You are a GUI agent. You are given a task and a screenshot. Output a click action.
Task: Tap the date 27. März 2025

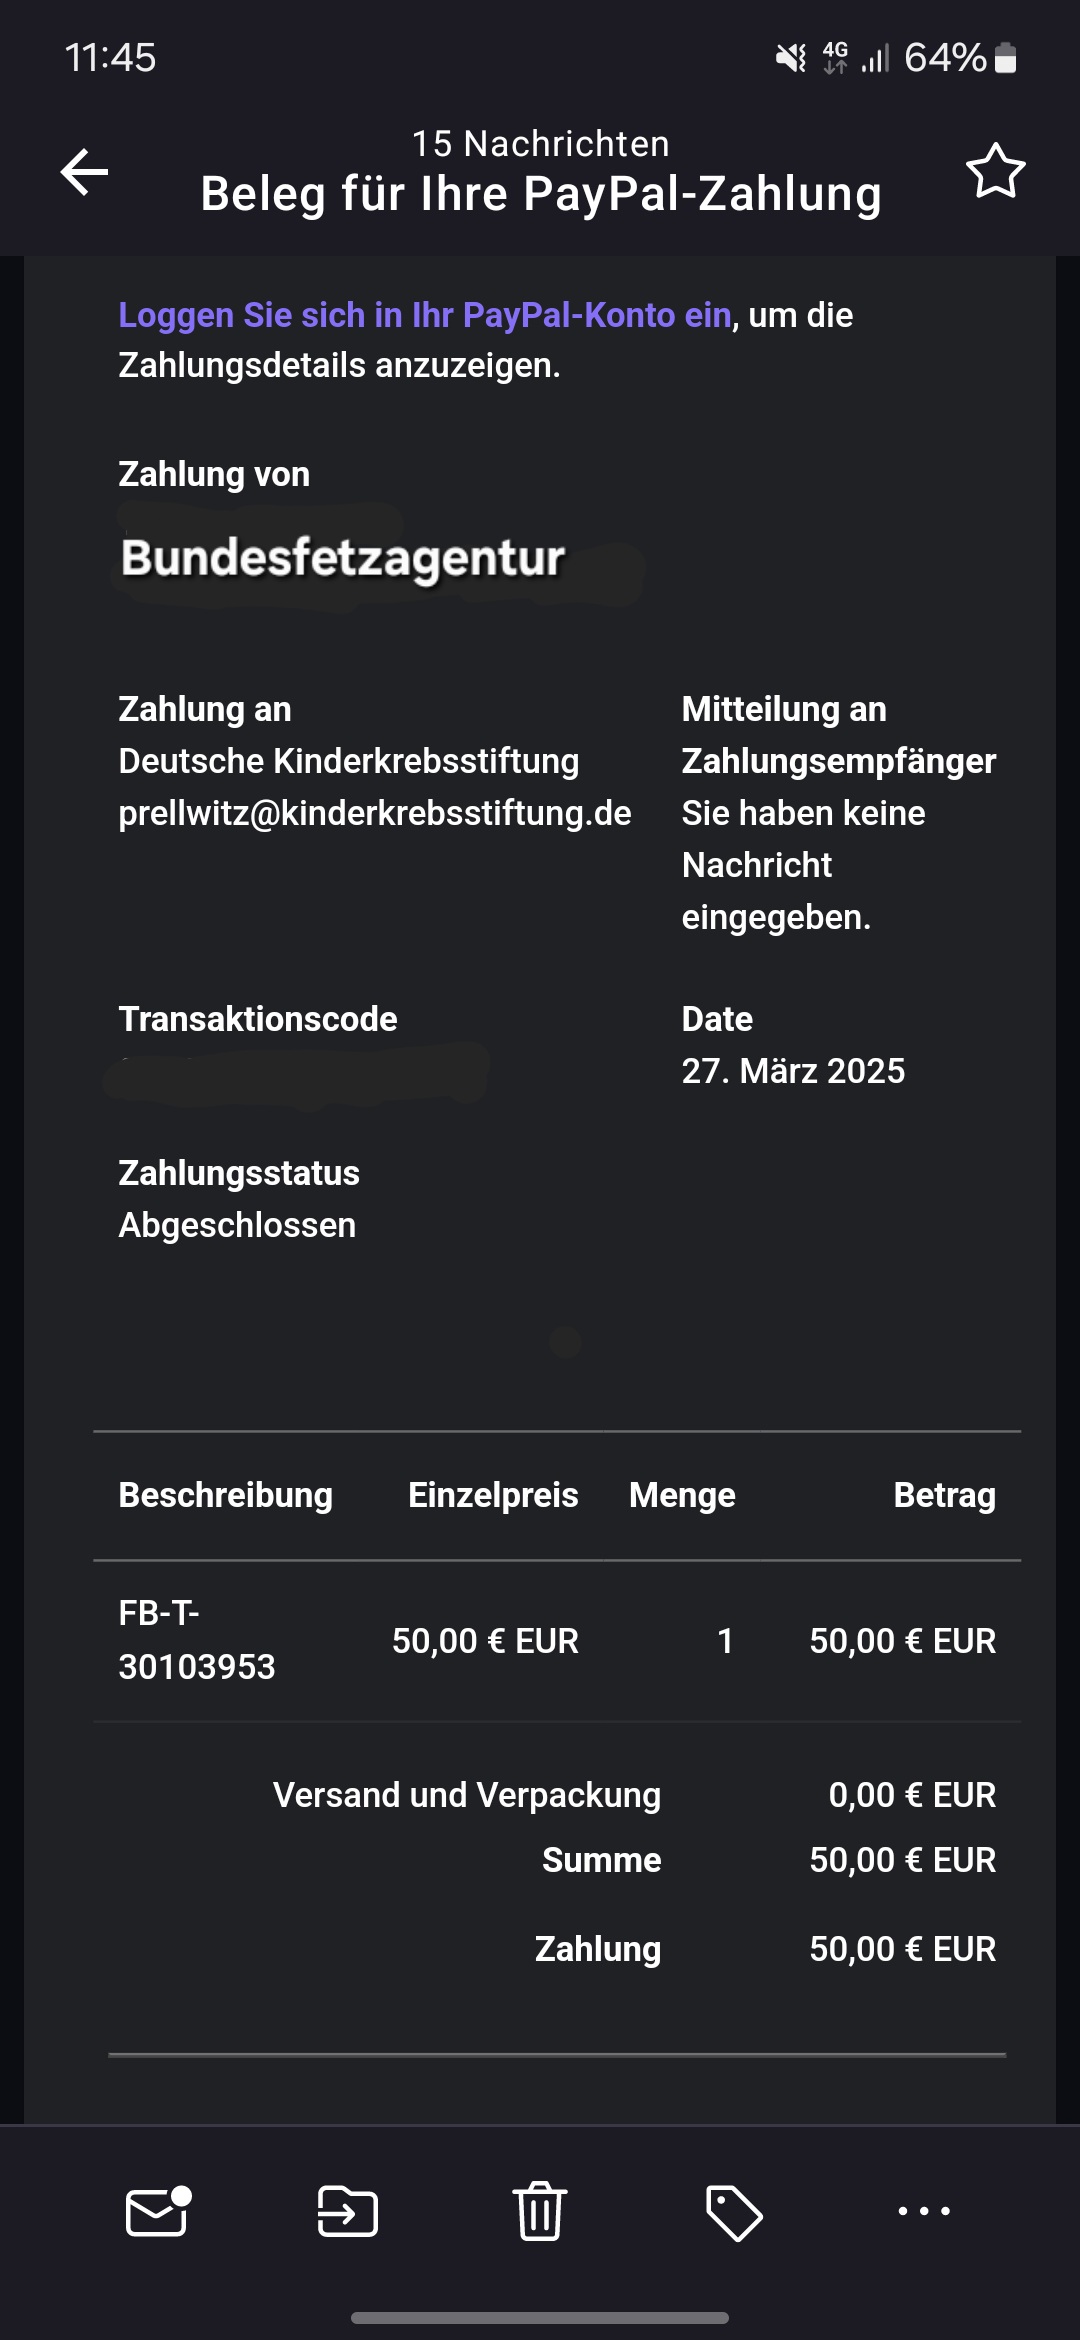793,1071
